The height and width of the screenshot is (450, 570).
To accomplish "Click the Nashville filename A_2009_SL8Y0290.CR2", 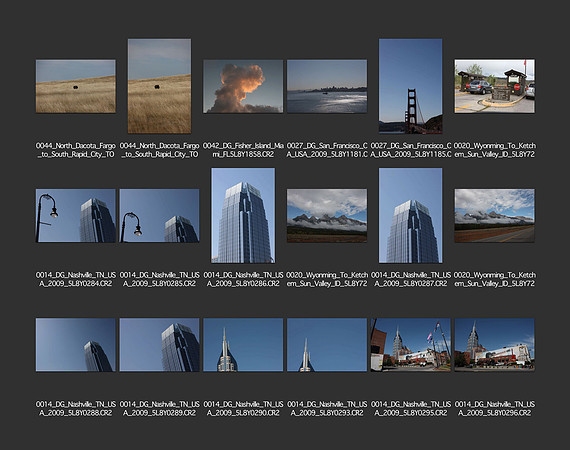I will coord(243,409).
